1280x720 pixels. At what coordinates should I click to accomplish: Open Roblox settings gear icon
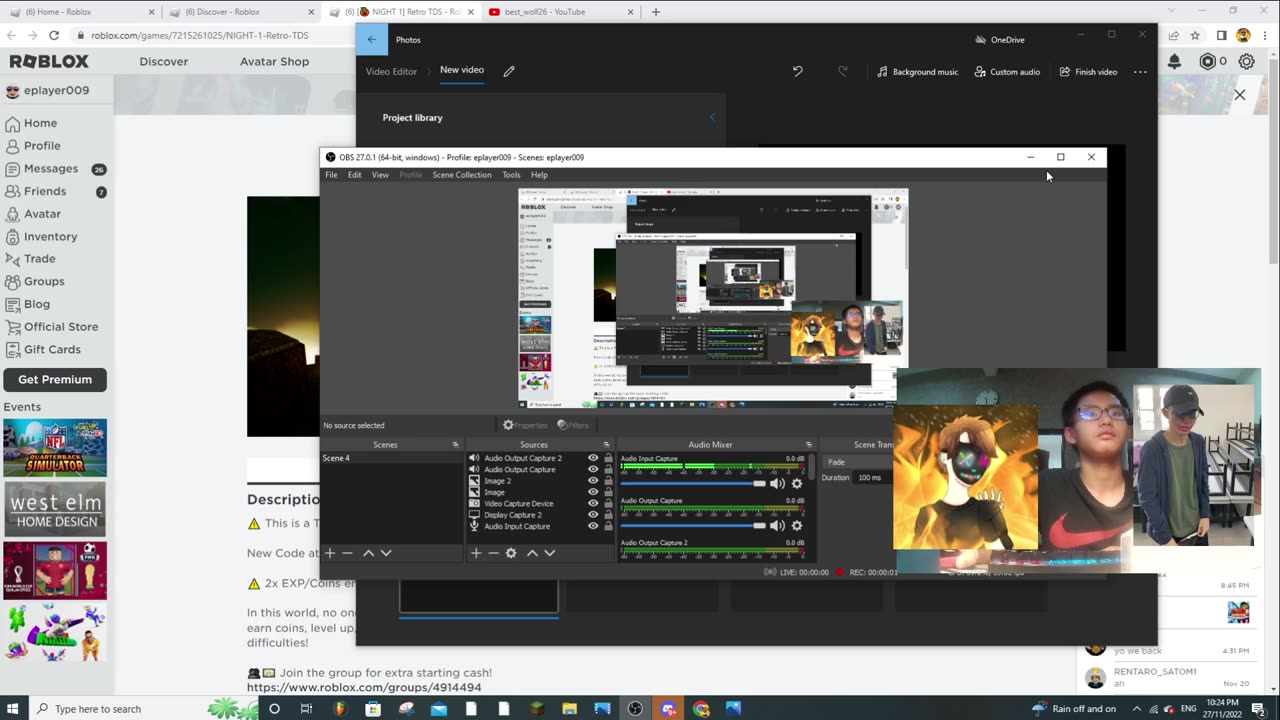[1246, 61]
